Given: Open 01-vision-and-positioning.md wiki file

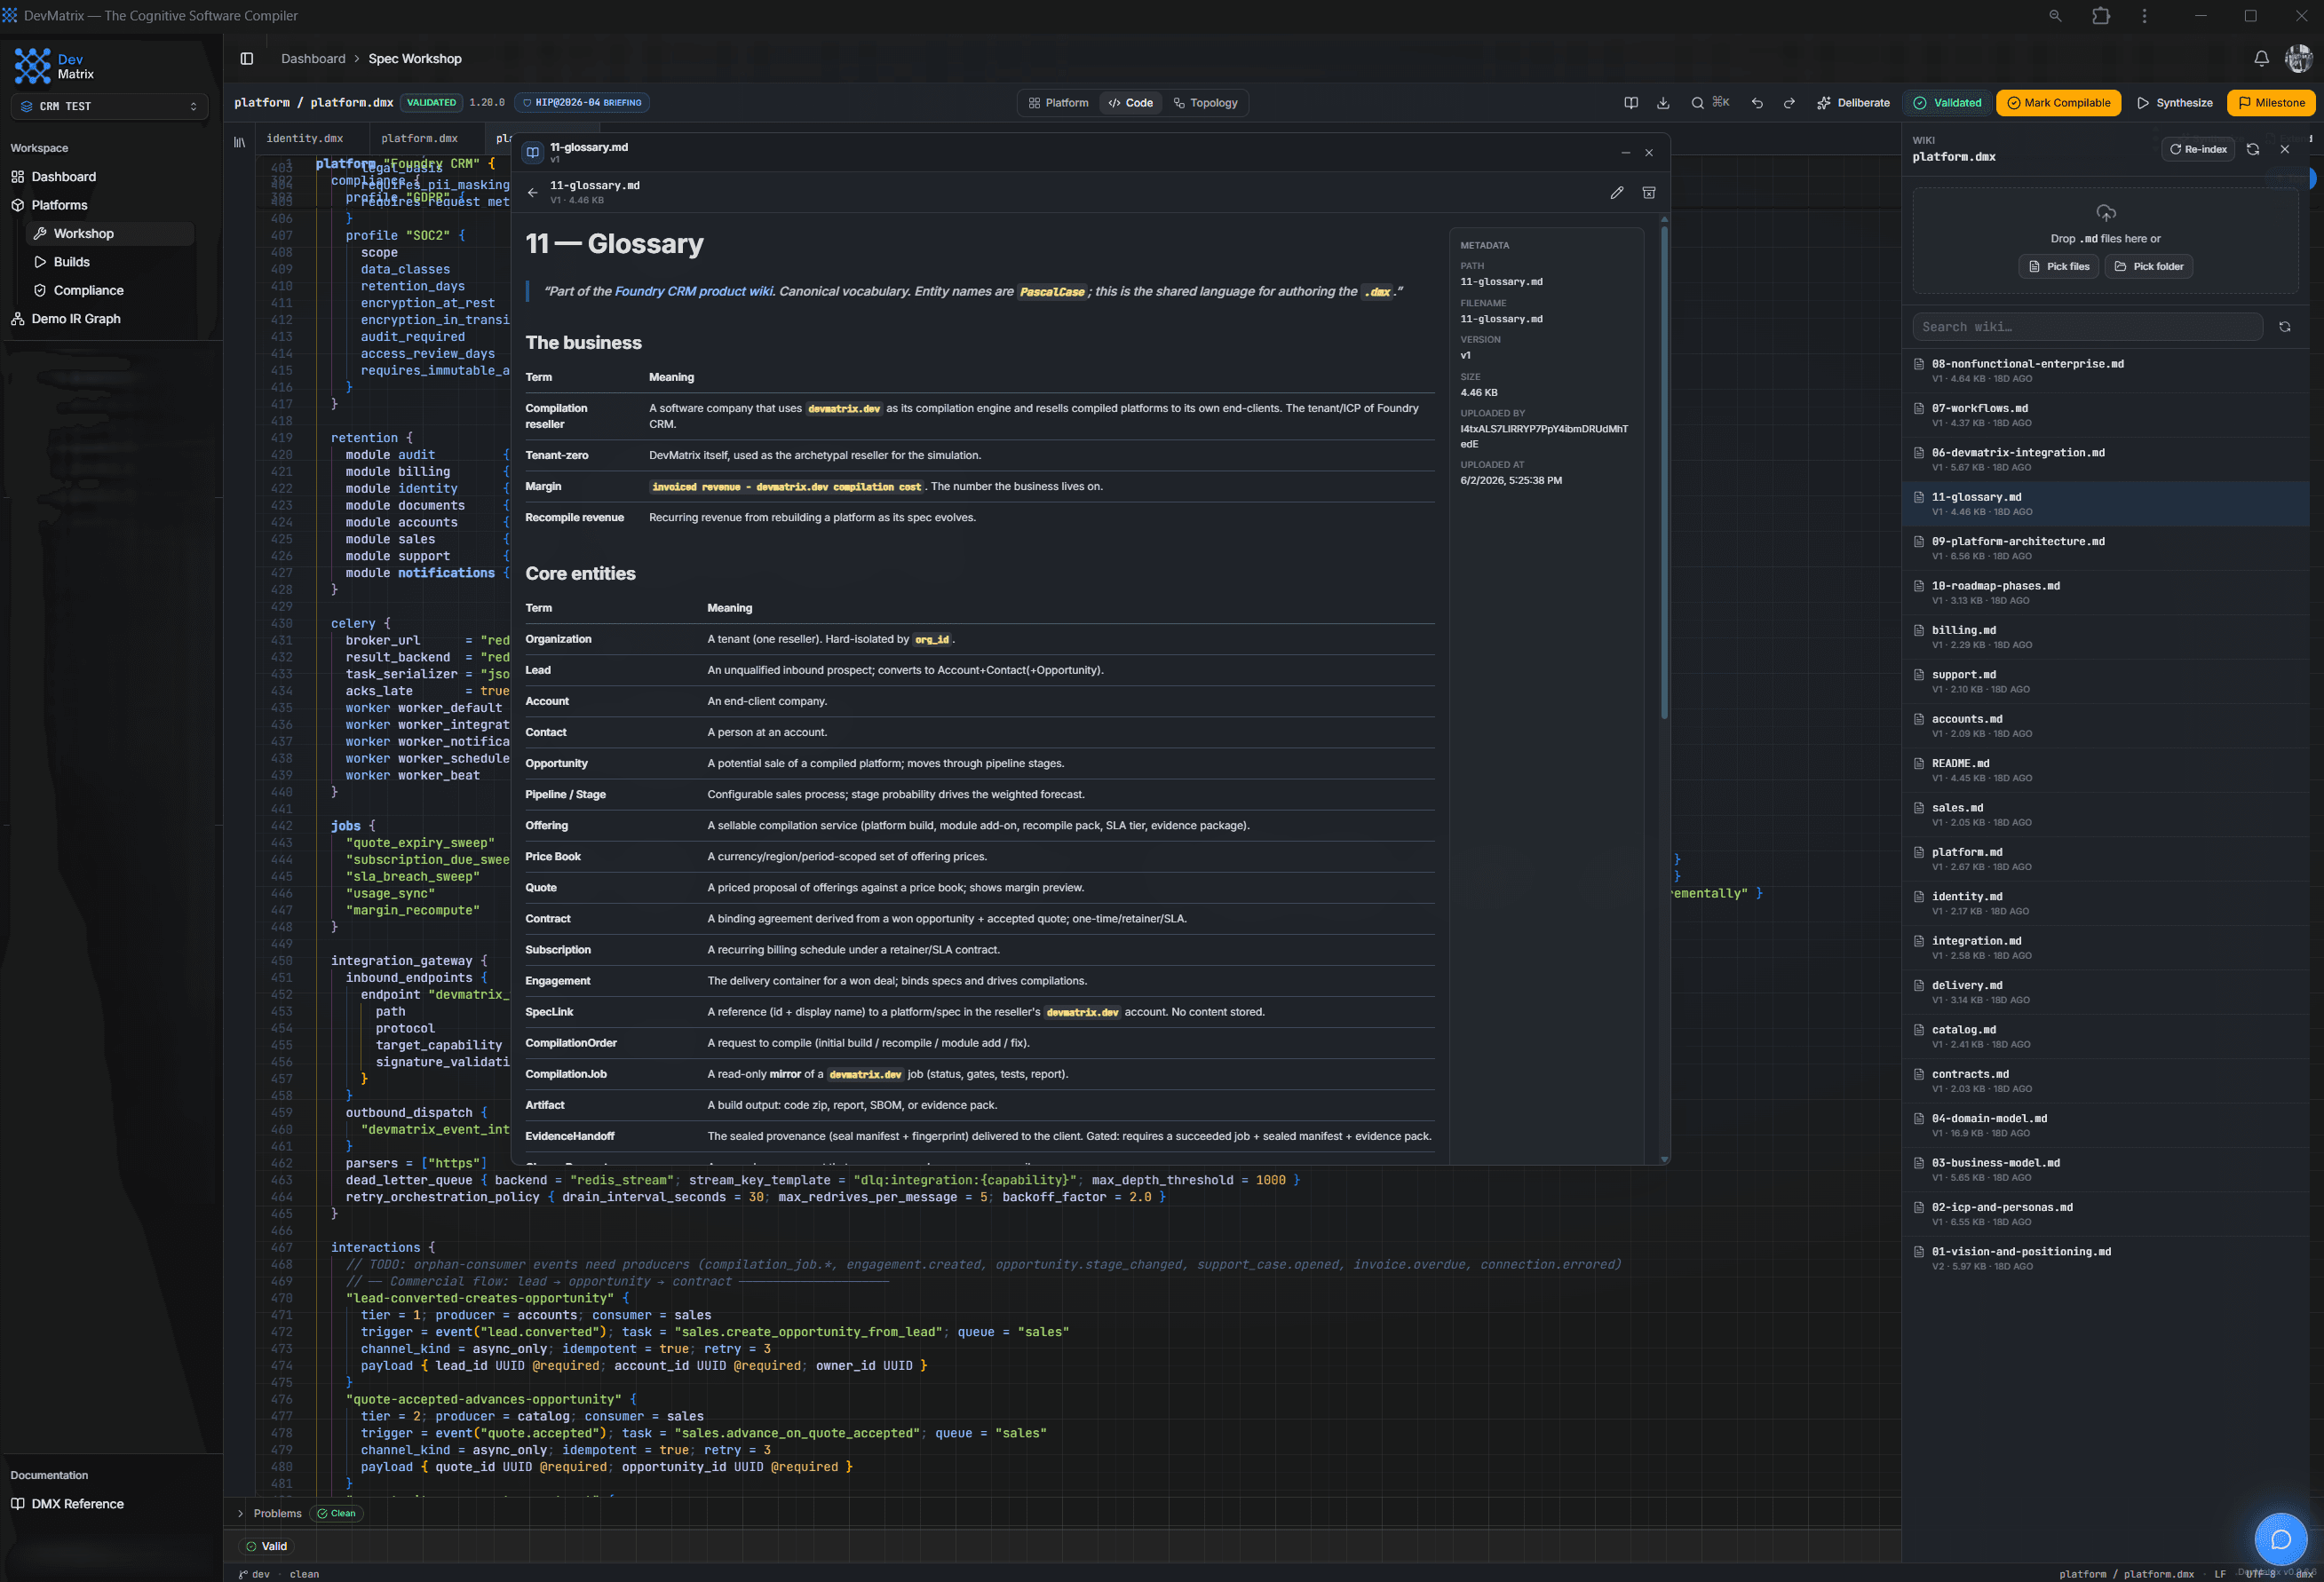Looking at the screenshot, I should tap(2106, 1259).
